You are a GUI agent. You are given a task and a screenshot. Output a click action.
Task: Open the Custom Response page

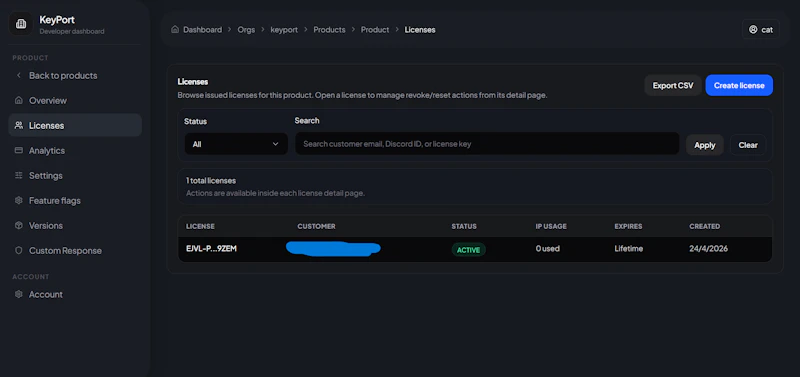coord(75,250)
